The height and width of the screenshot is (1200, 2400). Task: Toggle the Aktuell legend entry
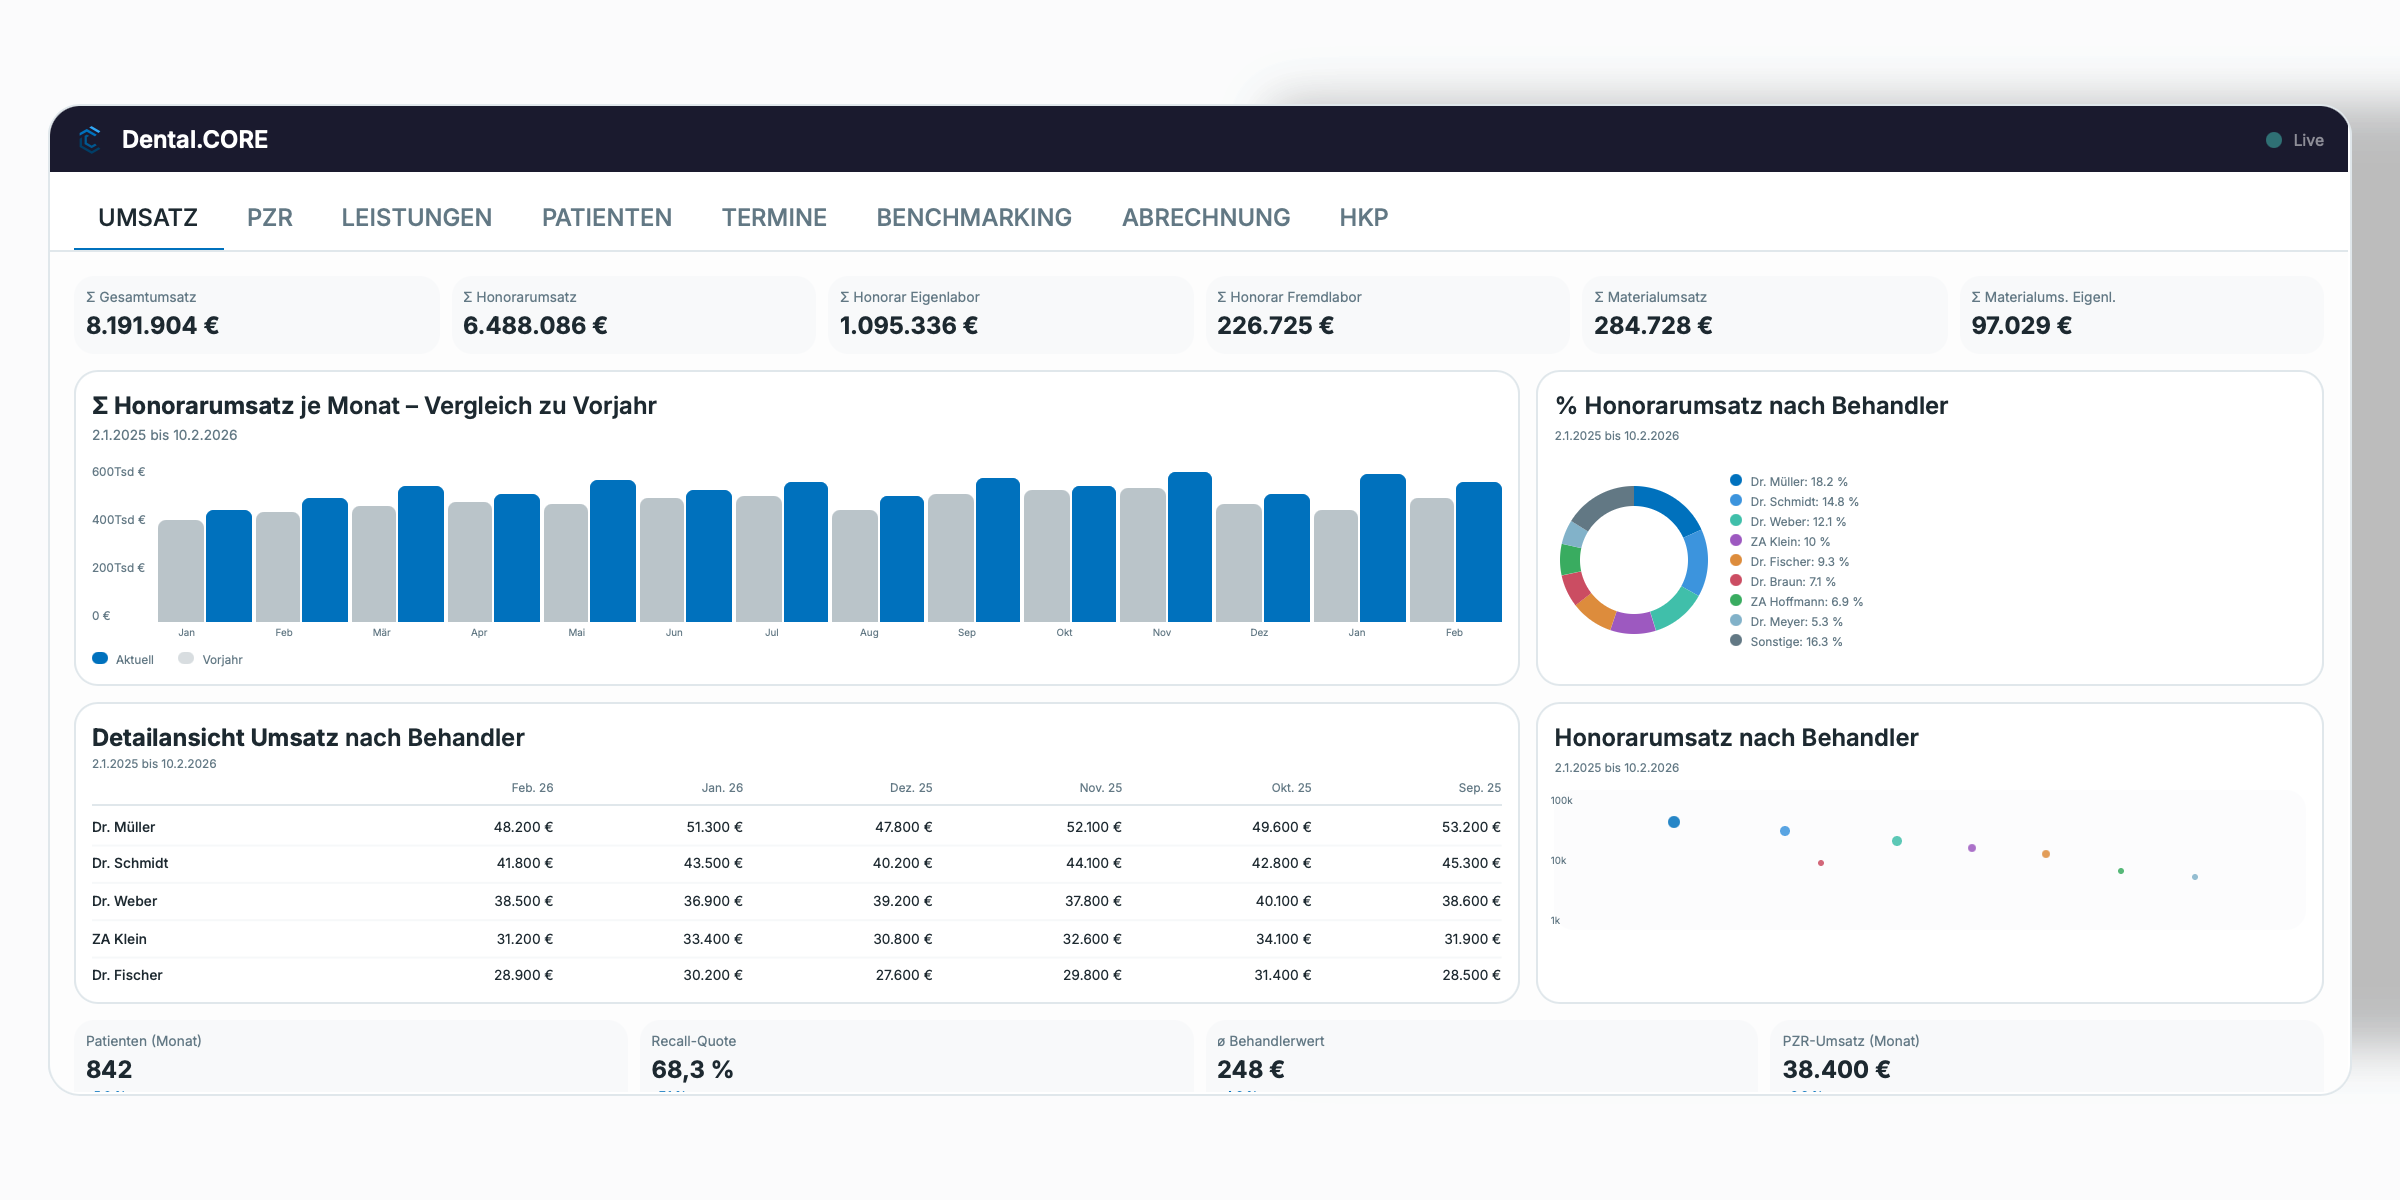[x=123, y=659]
